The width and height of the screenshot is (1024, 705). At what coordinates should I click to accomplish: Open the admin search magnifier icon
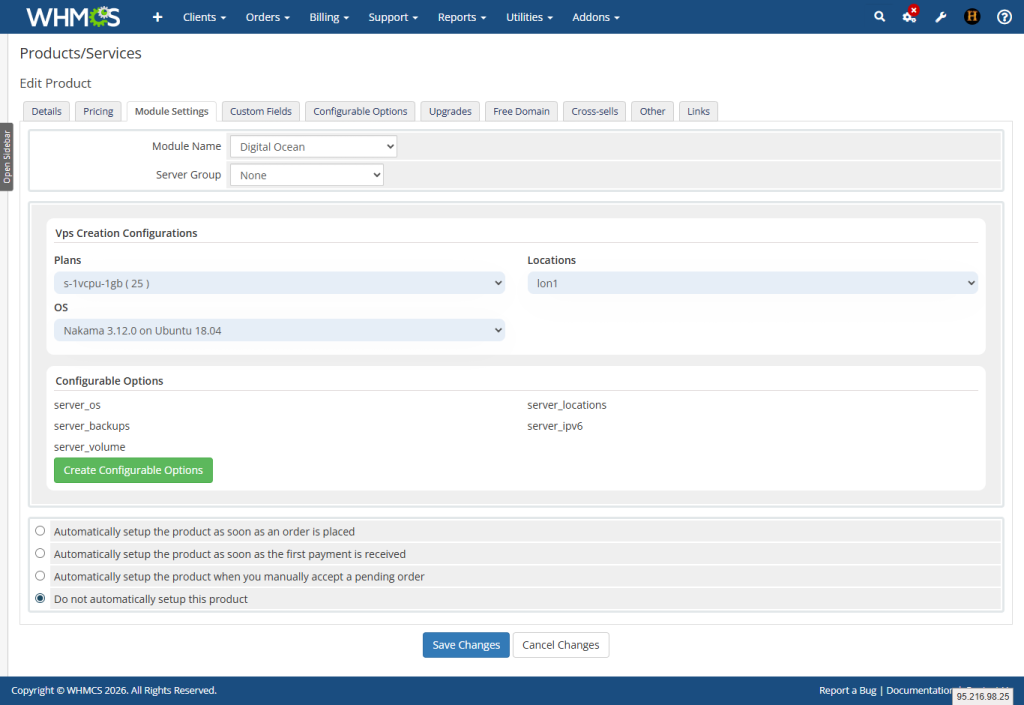click(x=879, y=16)
